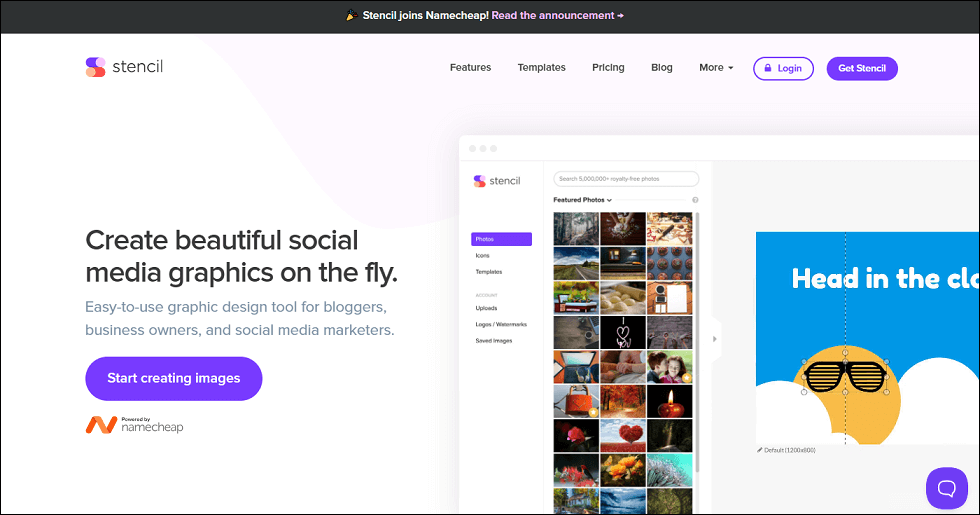This screenshot has width=980, height=515.
Task: Select the autumn trees photo thumbnail
Action: coord(623,401)
